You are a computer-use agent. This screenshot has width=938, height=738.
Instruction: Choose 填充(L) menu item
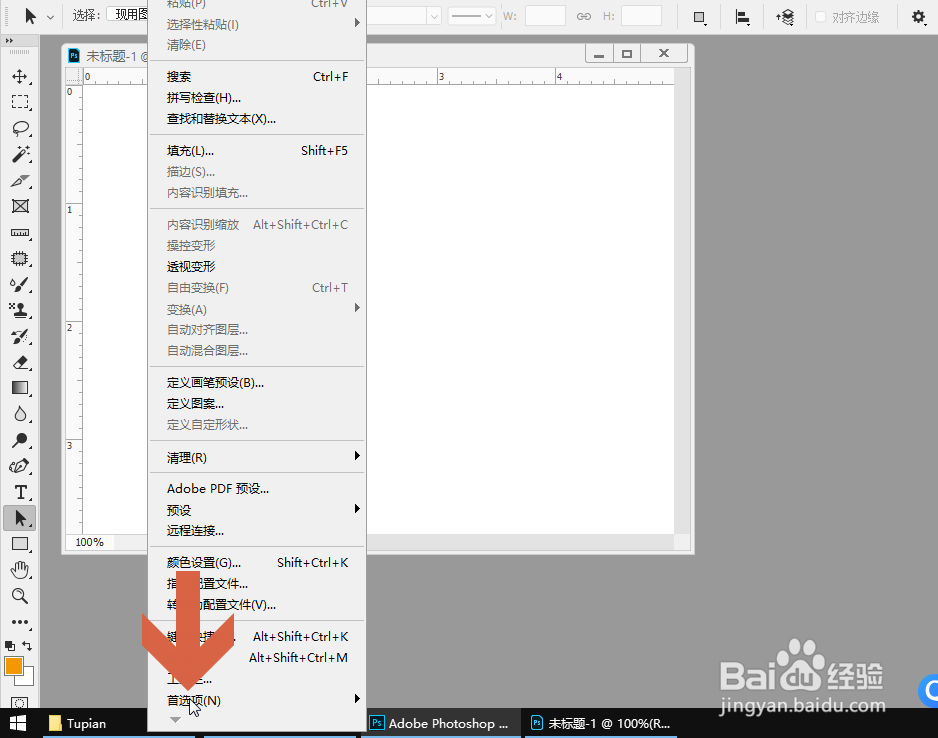[x=257, y=151]
